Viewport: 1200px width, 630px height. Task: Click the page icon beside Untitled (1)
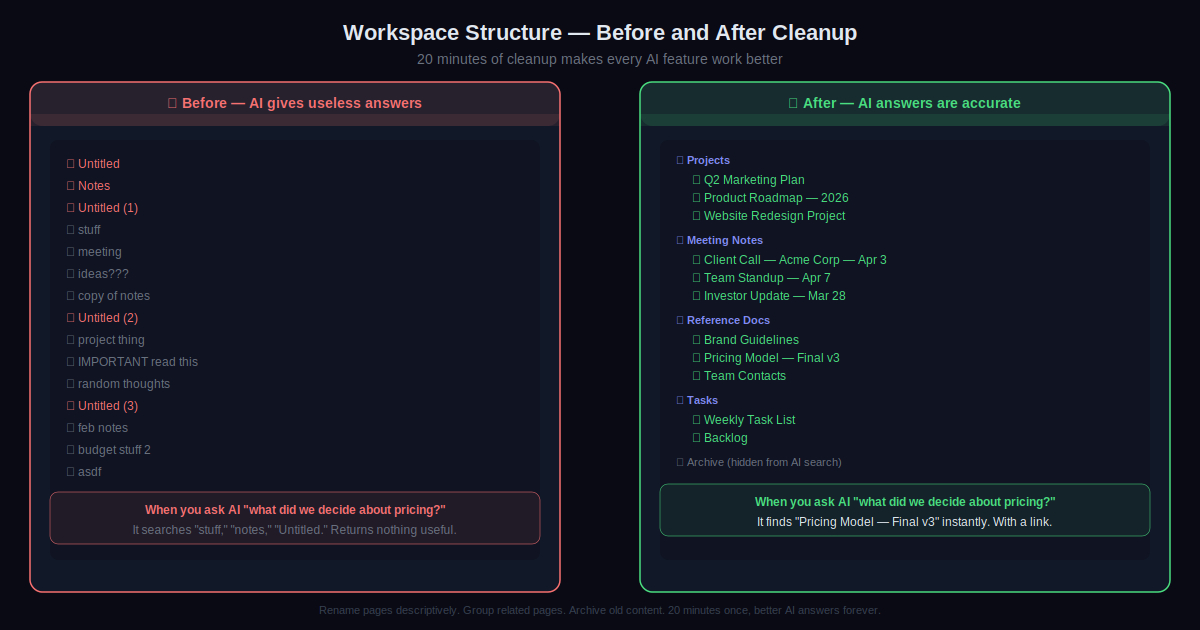click(x=70, y=208)
